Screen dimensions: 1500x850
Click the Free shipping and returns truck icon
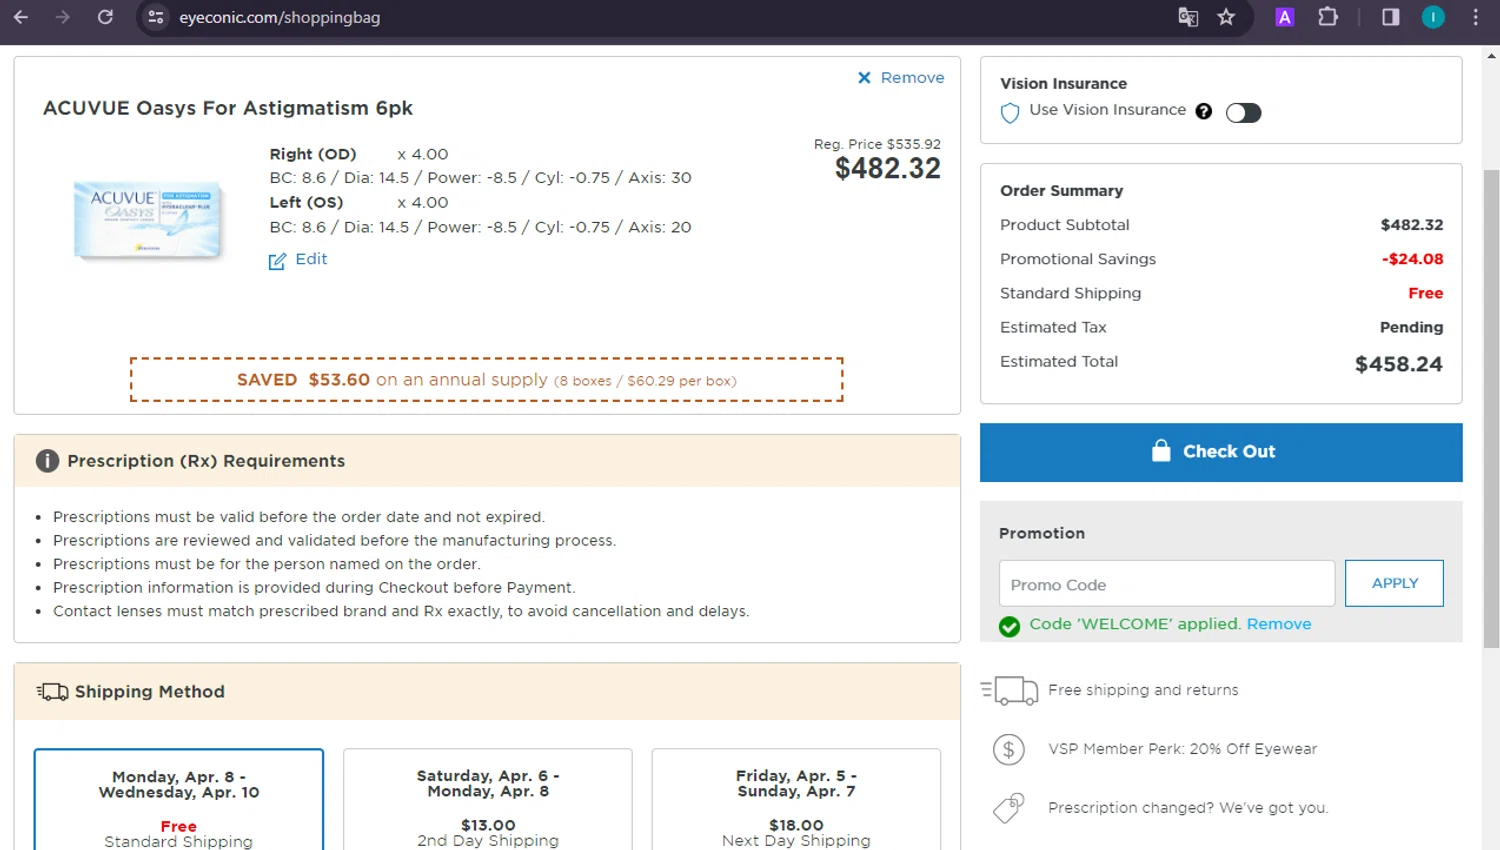1009,690
